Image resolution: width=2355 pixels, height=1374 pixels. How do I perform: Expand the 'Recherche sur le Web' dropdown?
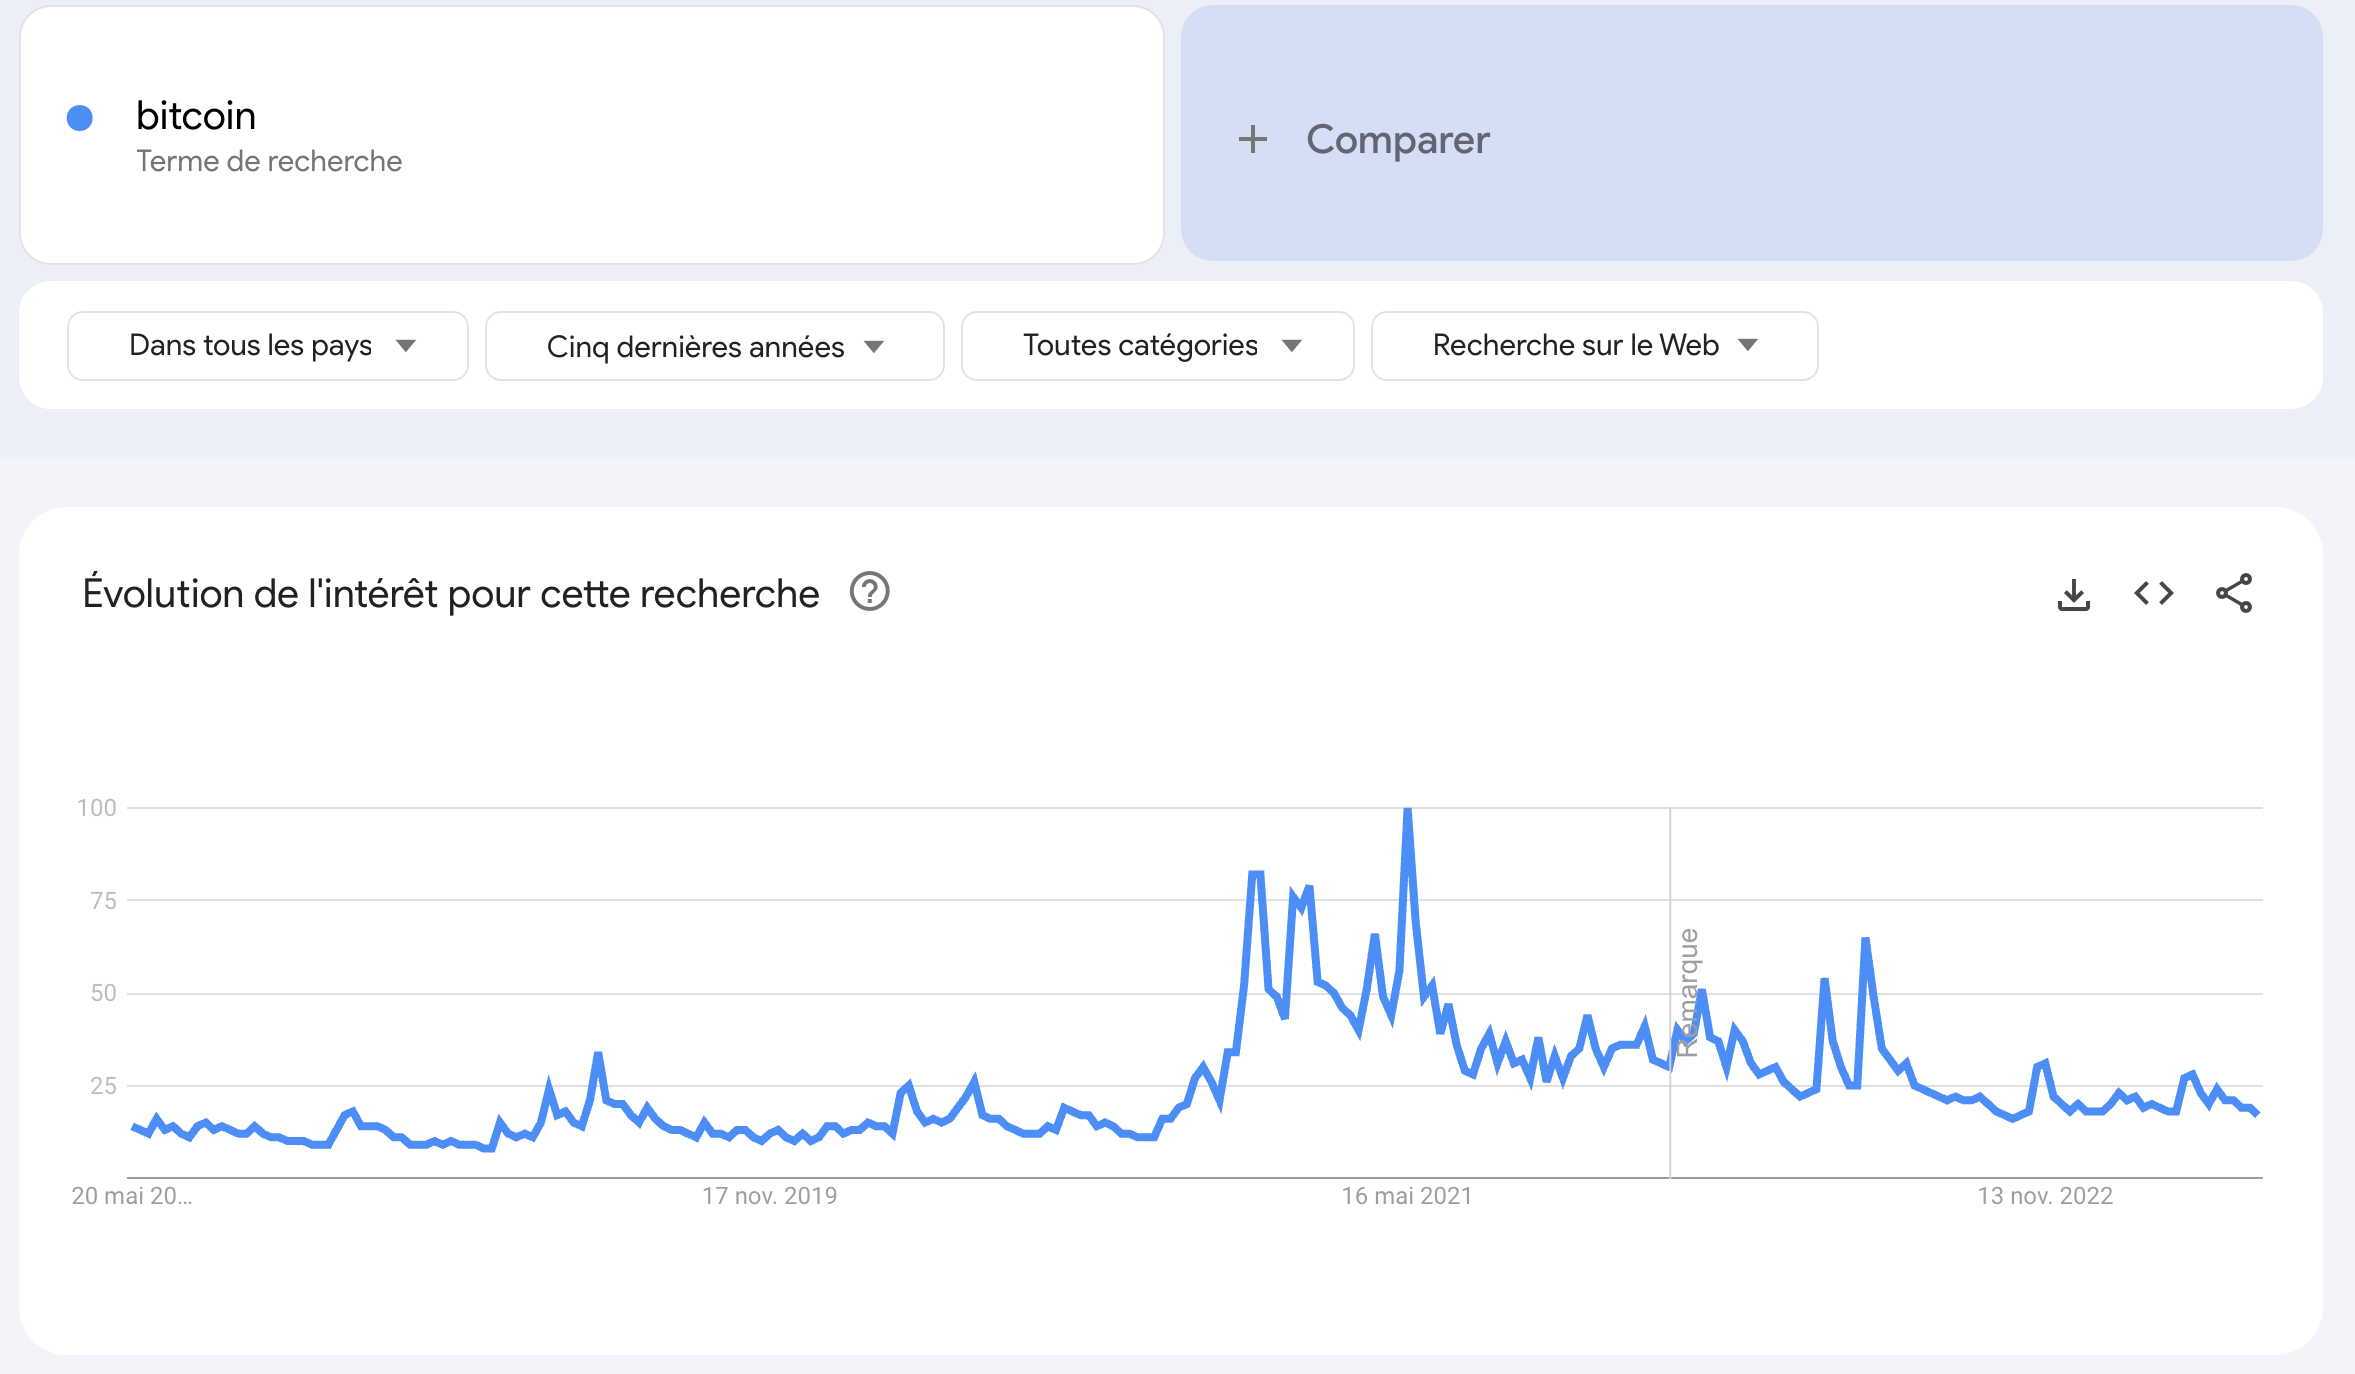tap(1594, 346)
